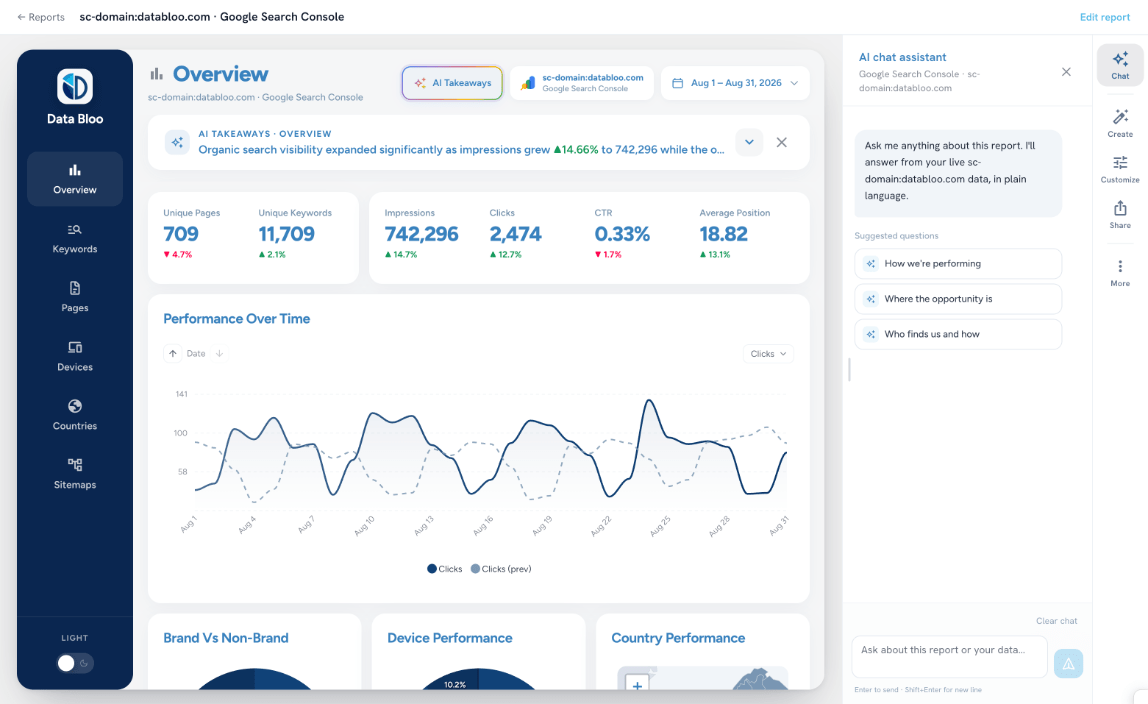Open the Countries sidebar section

[x=75, y=415]
